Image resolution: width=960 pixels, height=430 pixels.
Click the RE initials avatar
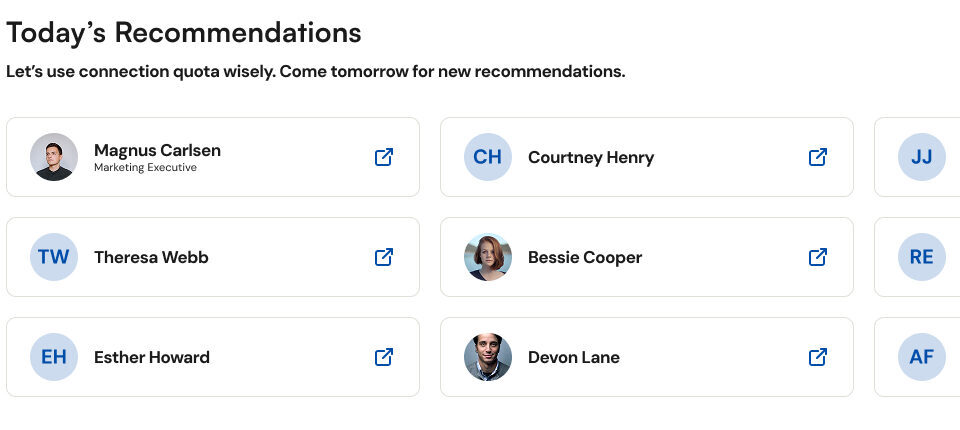(921, 257)
